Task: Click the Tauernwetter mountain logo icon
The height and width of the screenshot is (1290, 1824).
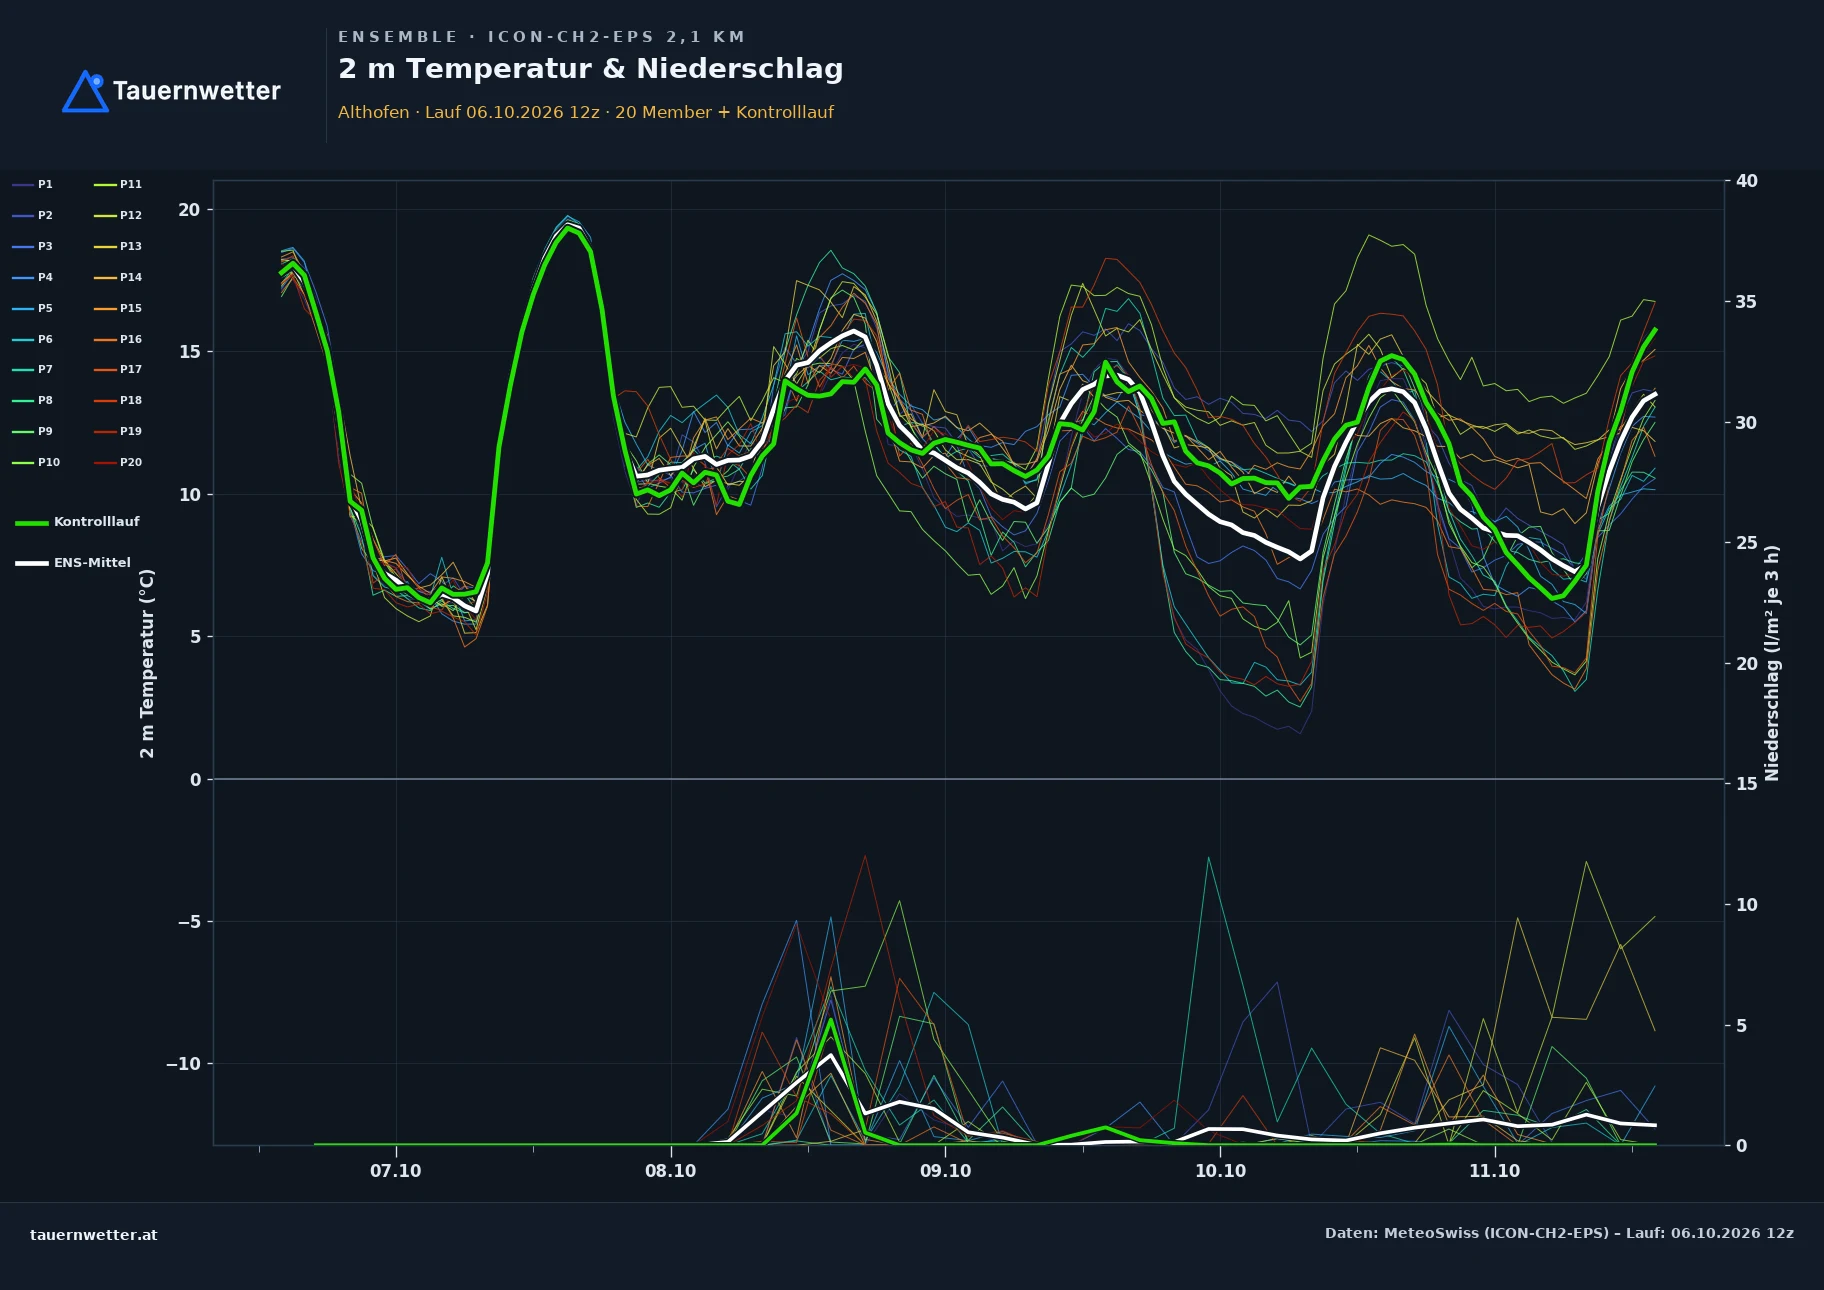Action: point(86,91)
